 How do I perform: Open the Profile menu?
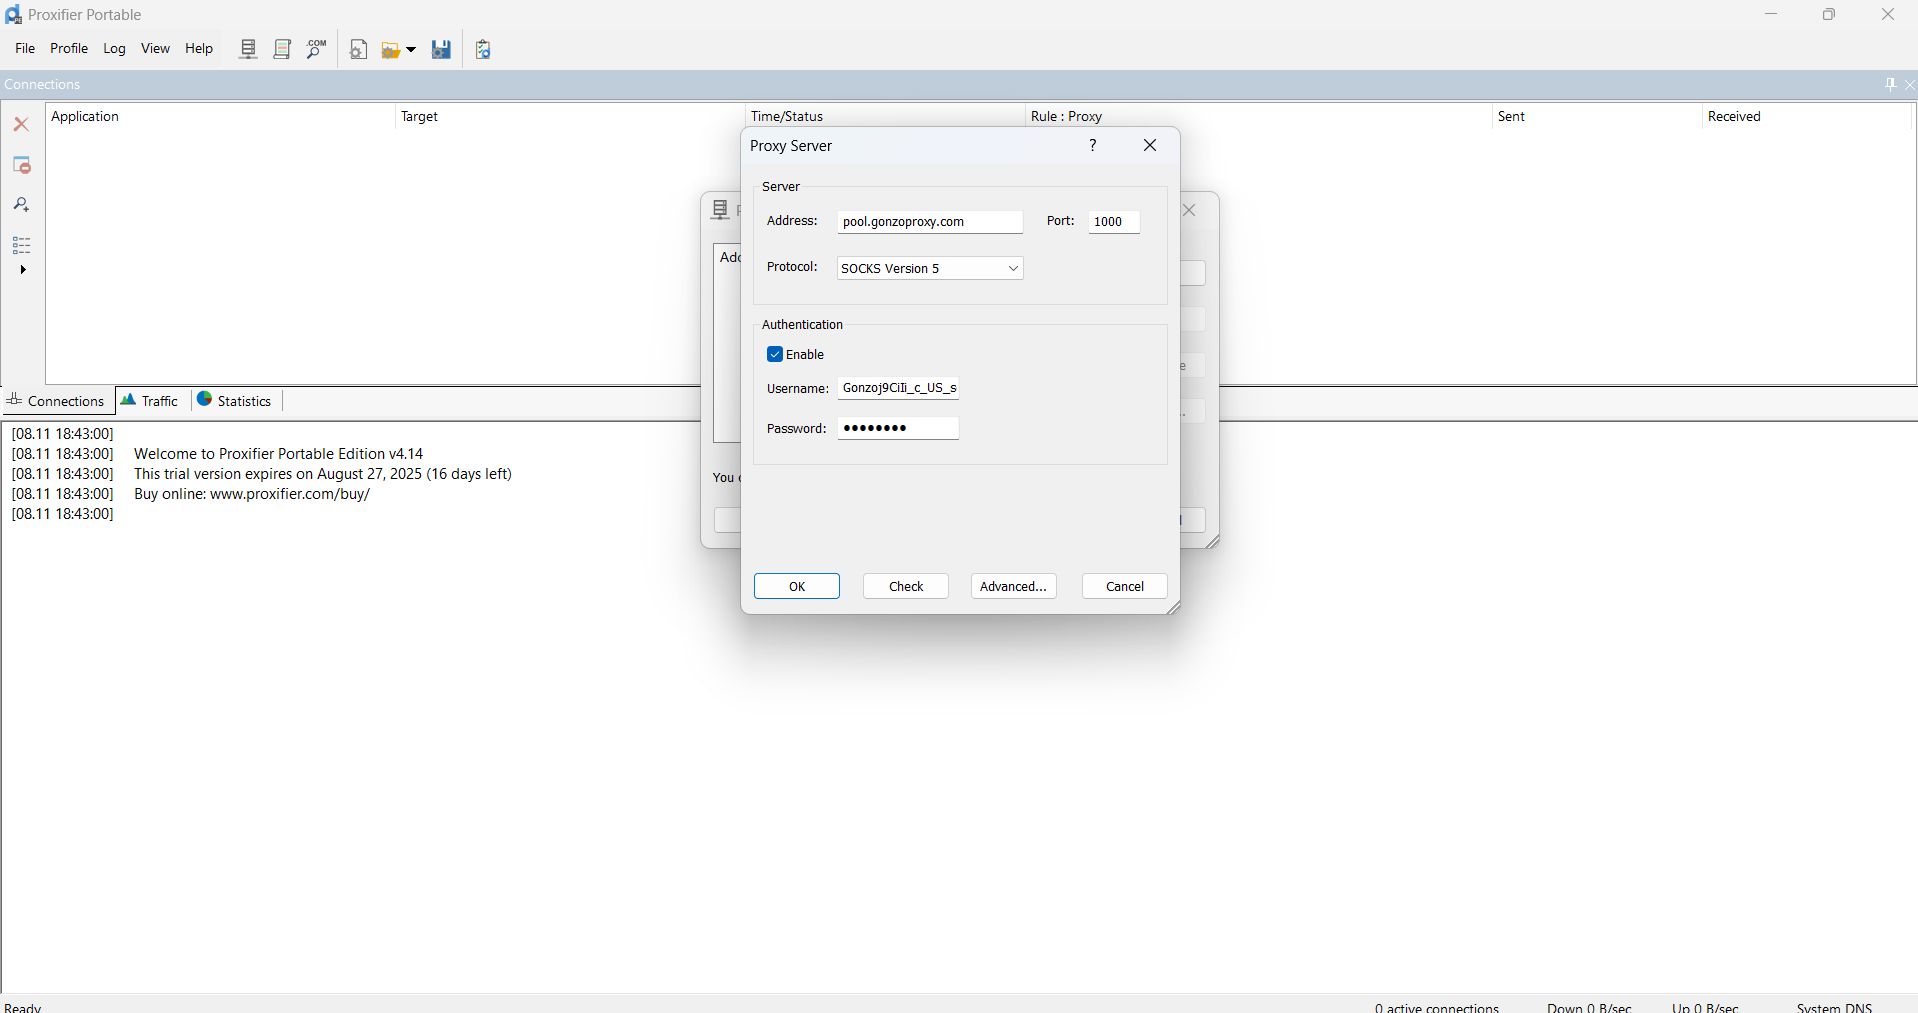click(x=69, y=48)
